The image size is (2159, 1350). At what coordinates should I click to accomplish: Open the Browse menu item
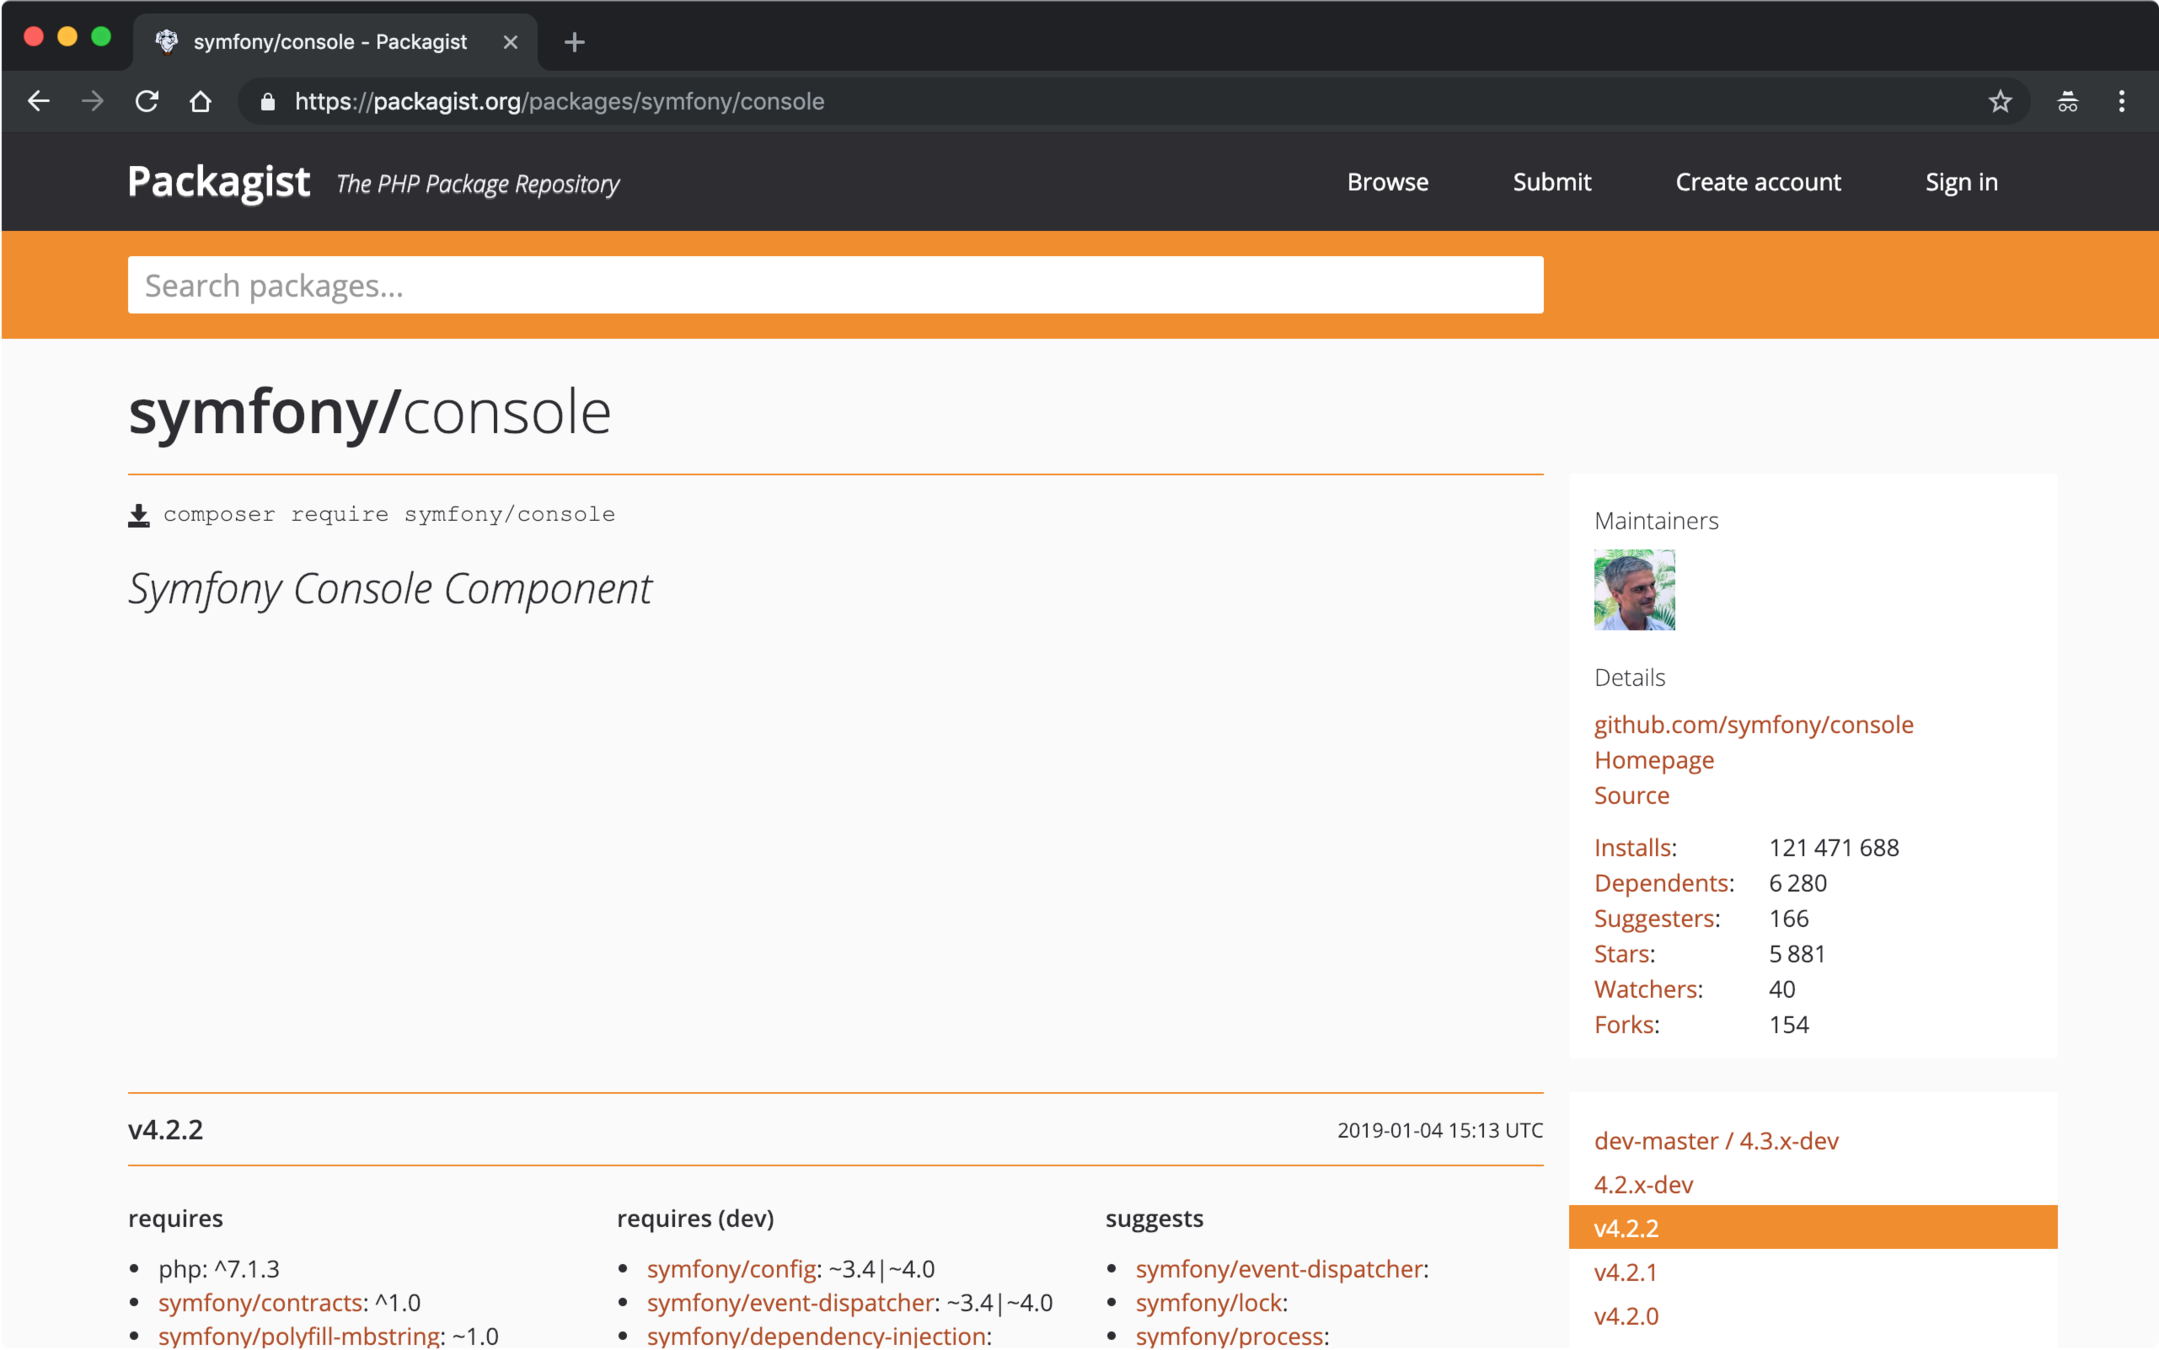click(x=1387, y=182)
